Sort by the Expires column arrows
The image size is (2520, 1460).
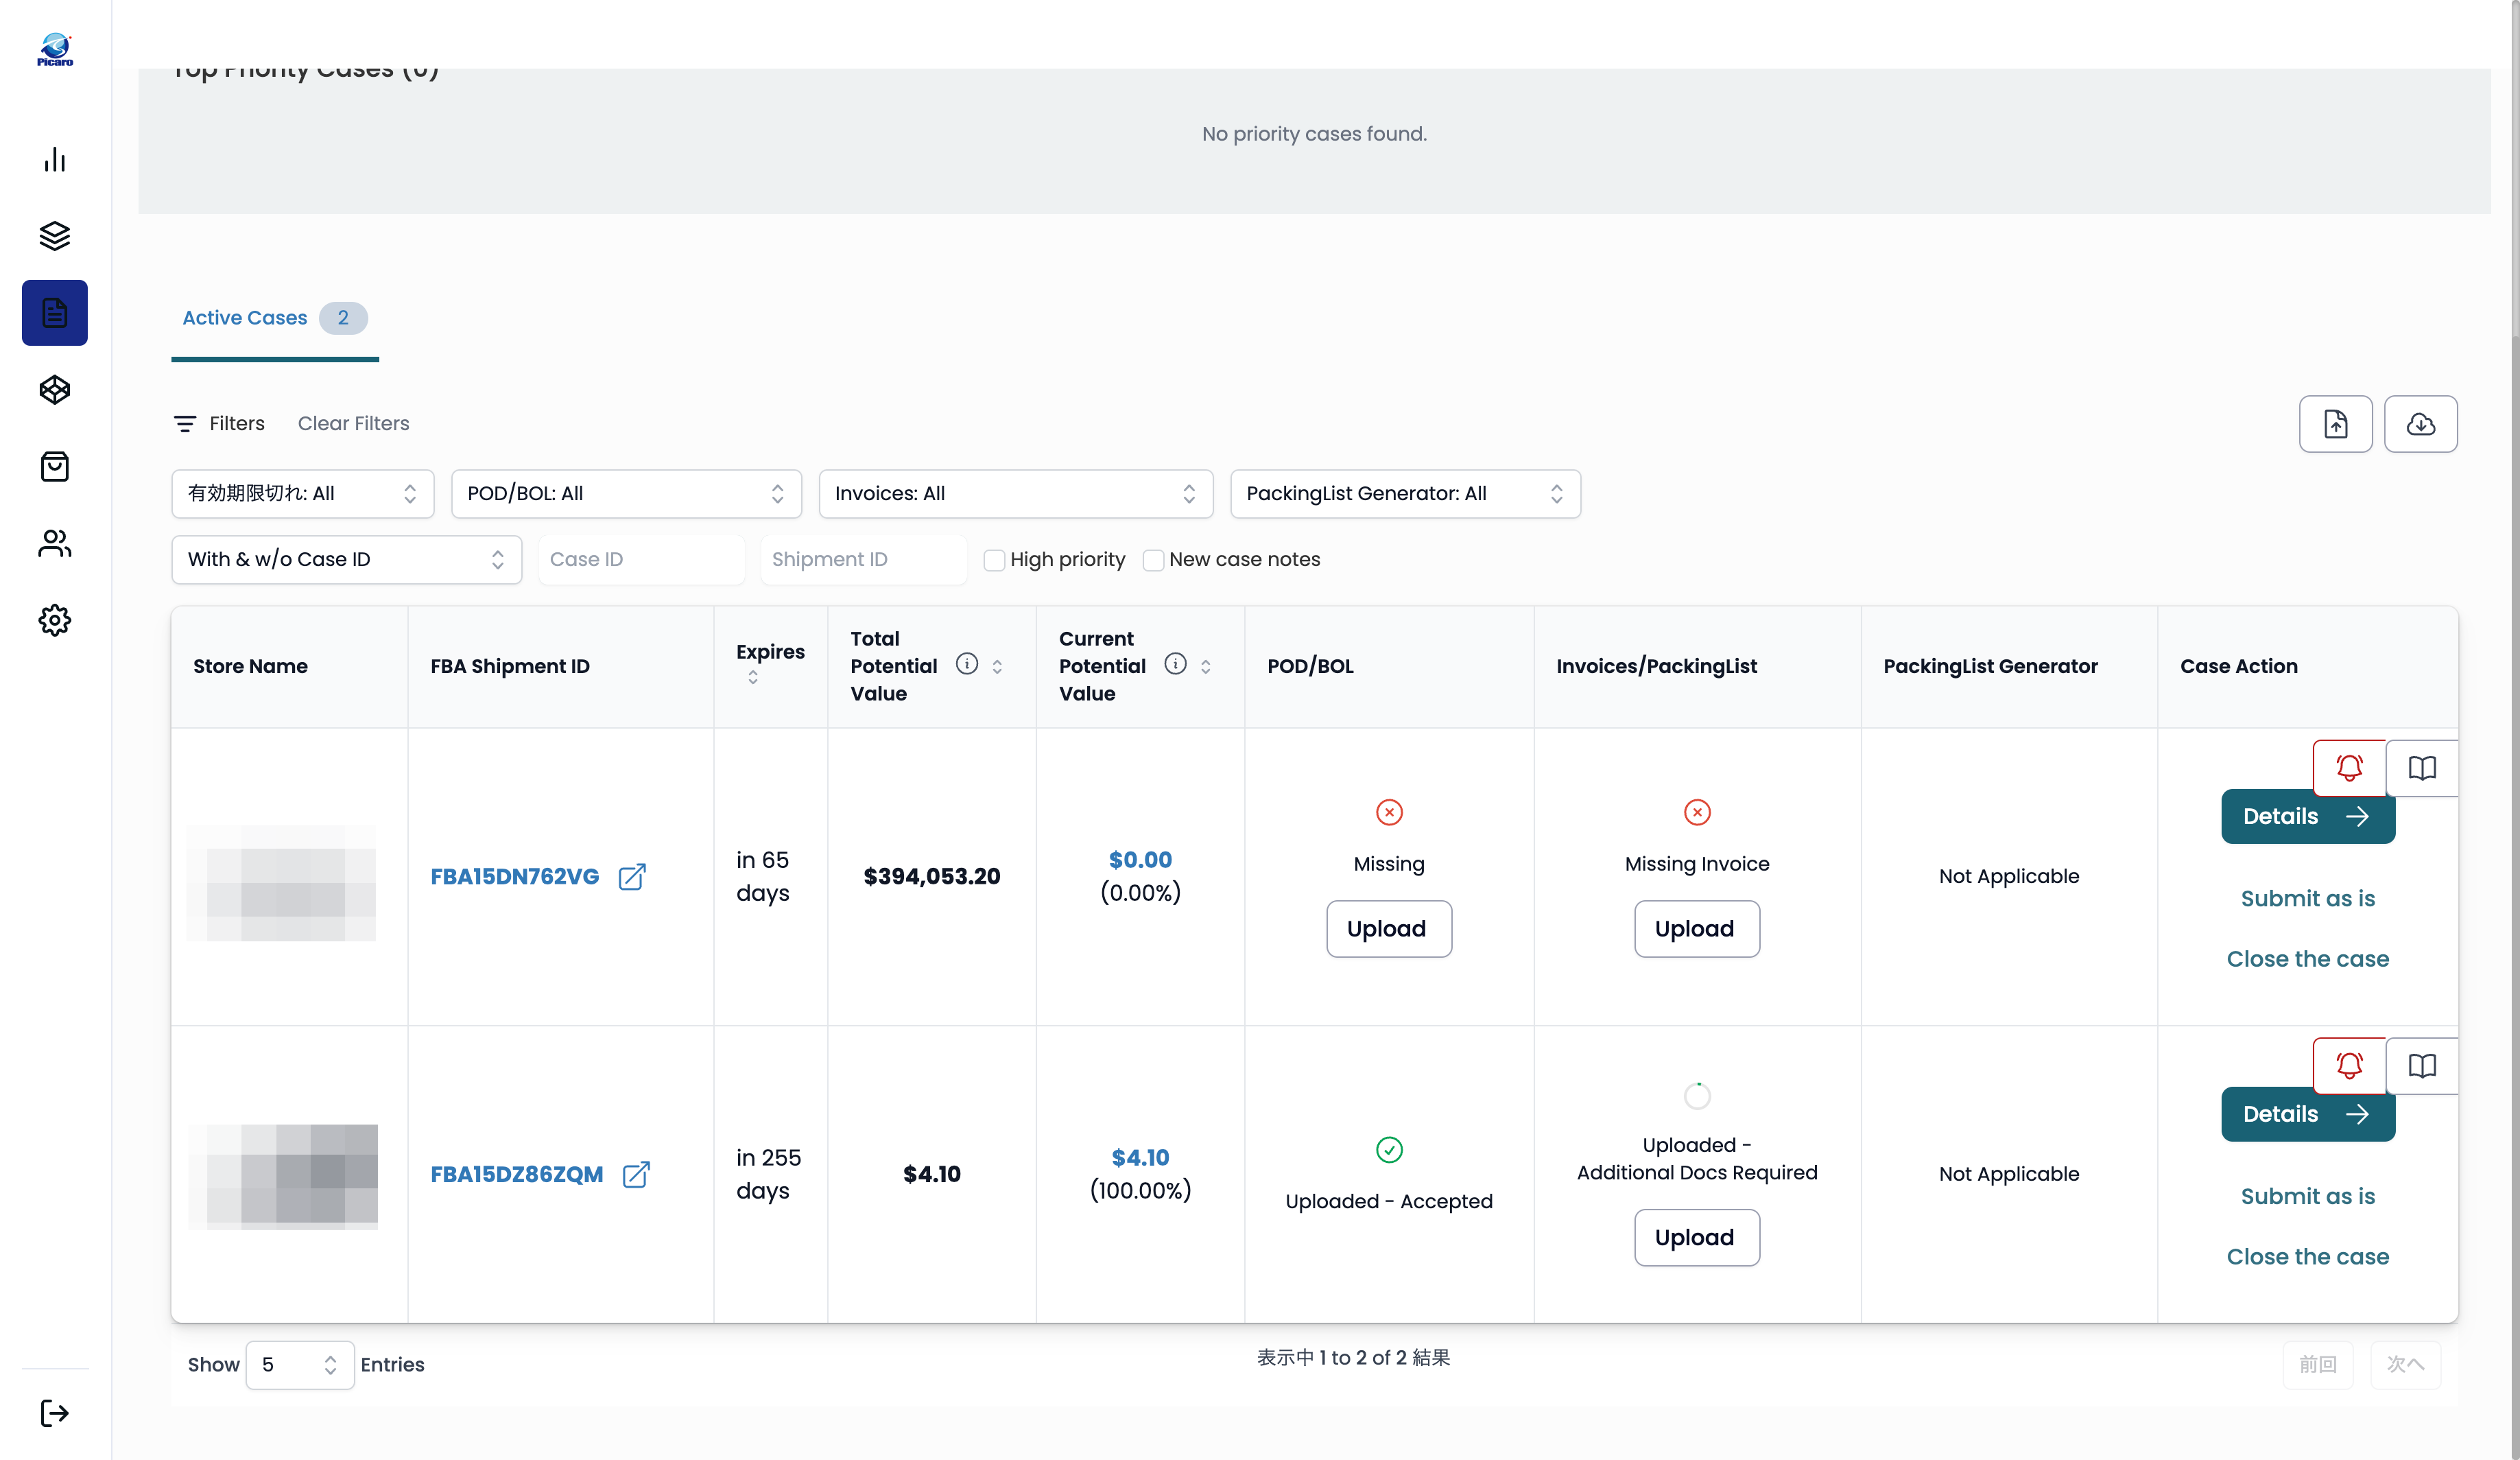coord(753,678)
